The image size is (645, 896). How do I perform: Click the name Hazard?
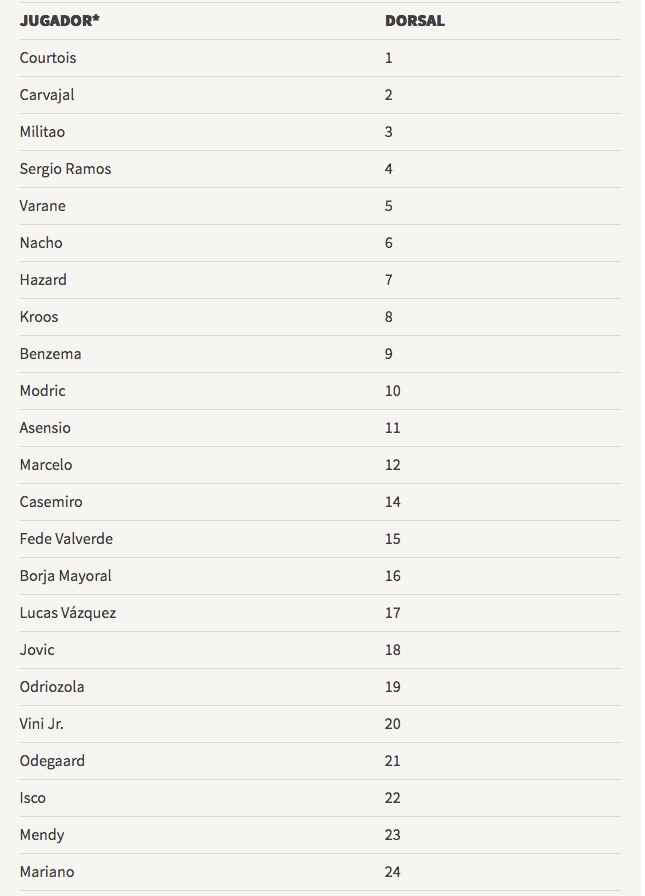point(43,280)
